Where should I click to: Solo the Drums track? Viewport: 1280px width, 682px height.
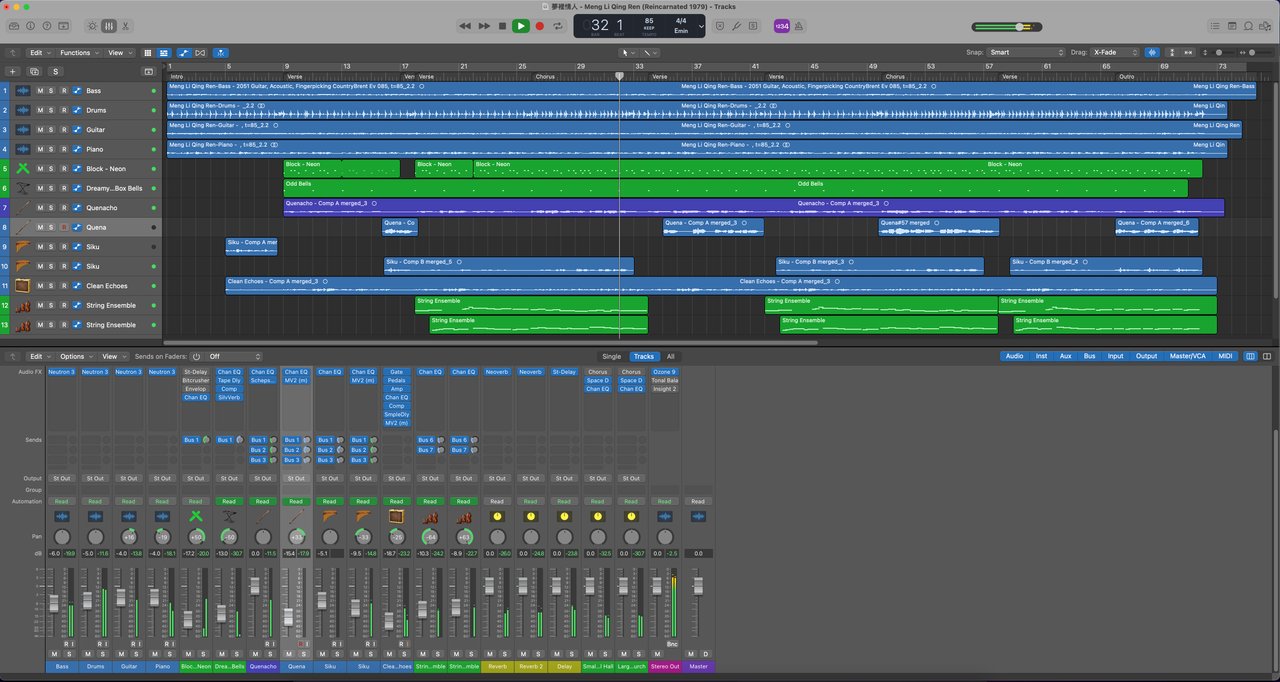tap(53, 110)
